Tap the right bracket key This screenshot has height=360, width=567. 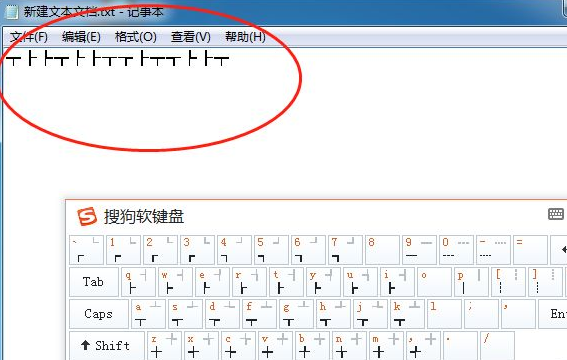pos(545,282)
